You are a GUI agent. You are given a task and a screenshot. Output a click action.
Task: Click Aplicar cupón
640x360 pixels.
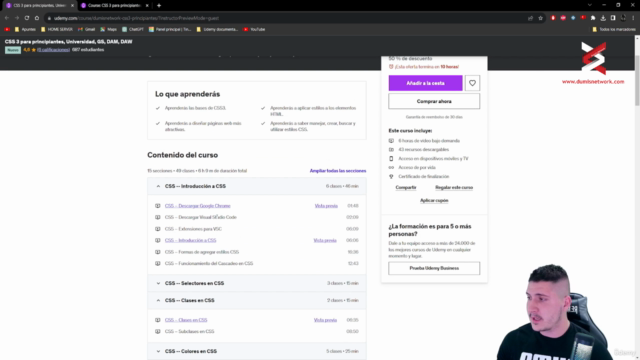(434, 200)
